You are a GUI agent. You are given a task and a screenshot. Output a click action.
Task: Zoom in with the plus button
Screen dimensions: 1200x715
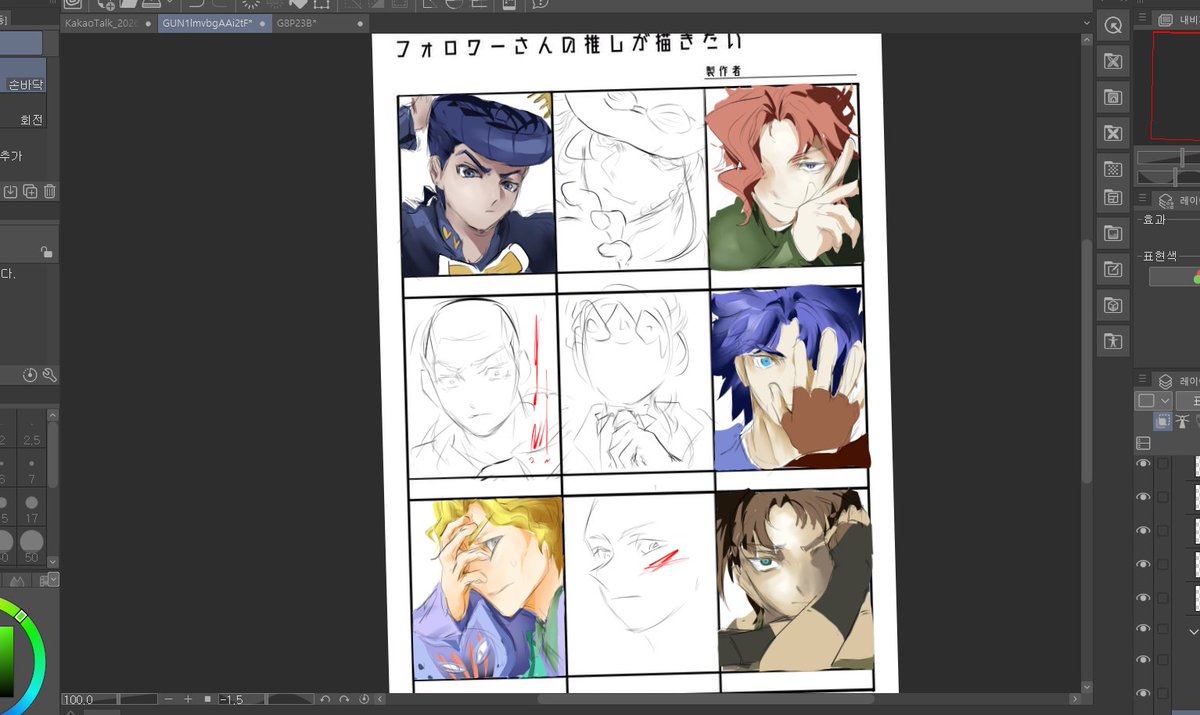coord(187,699)
